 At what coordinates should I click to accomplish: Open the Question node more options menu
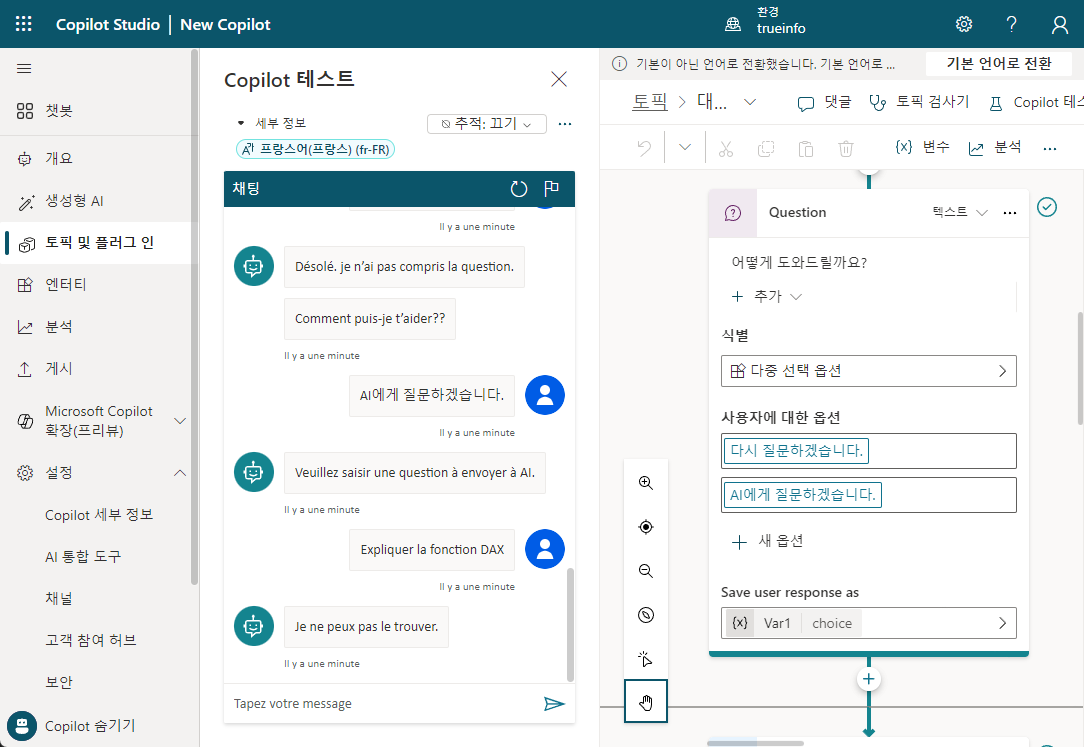coord(1009,213)
